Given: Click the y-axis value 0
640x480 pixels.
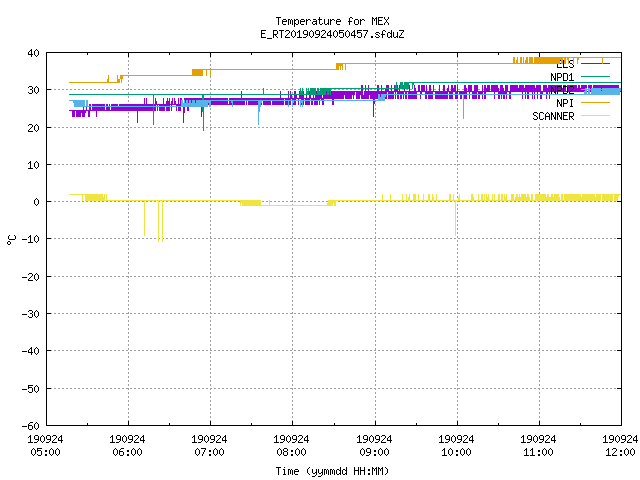Looking at the screenshot, I should [37, 202].
